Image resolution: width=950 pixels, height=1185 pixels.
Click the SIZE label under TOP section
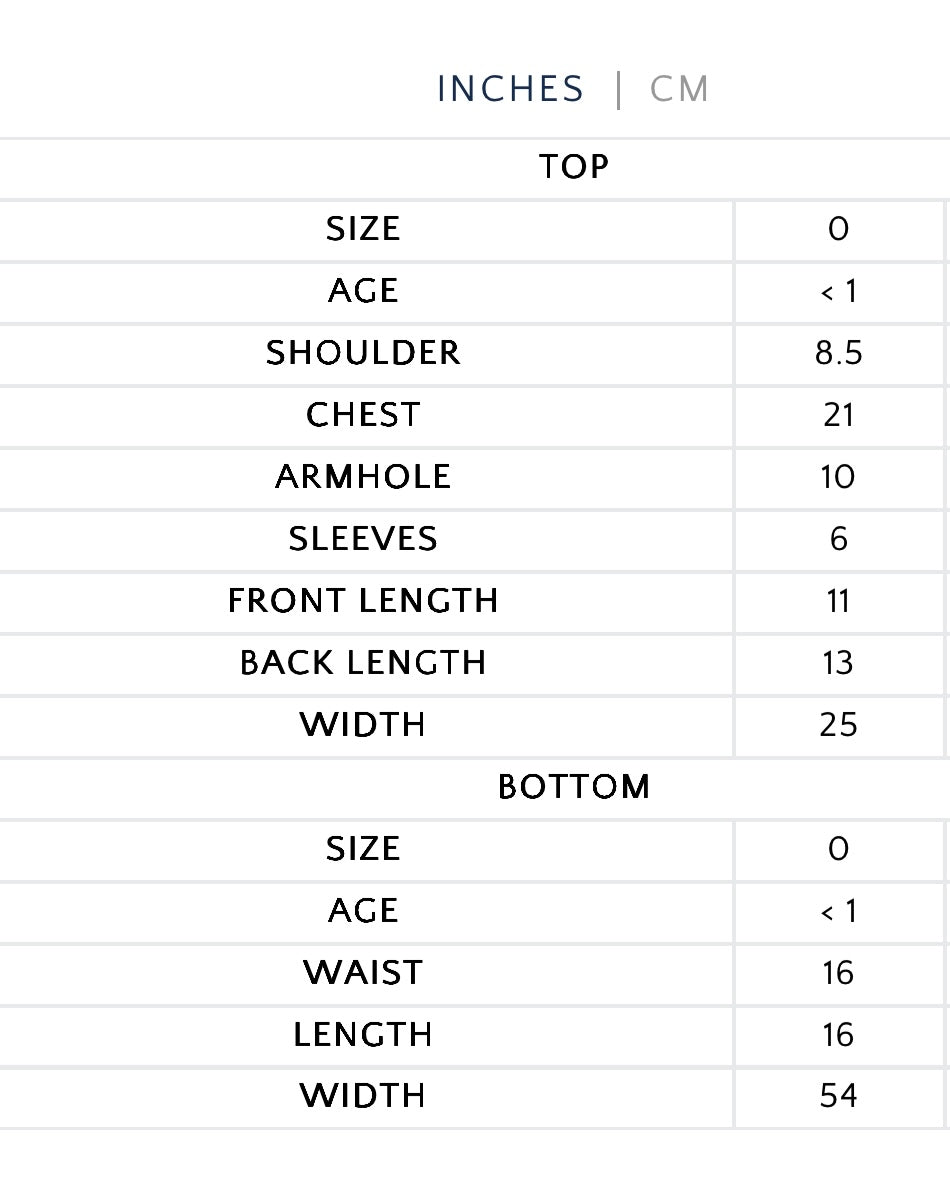363,229
